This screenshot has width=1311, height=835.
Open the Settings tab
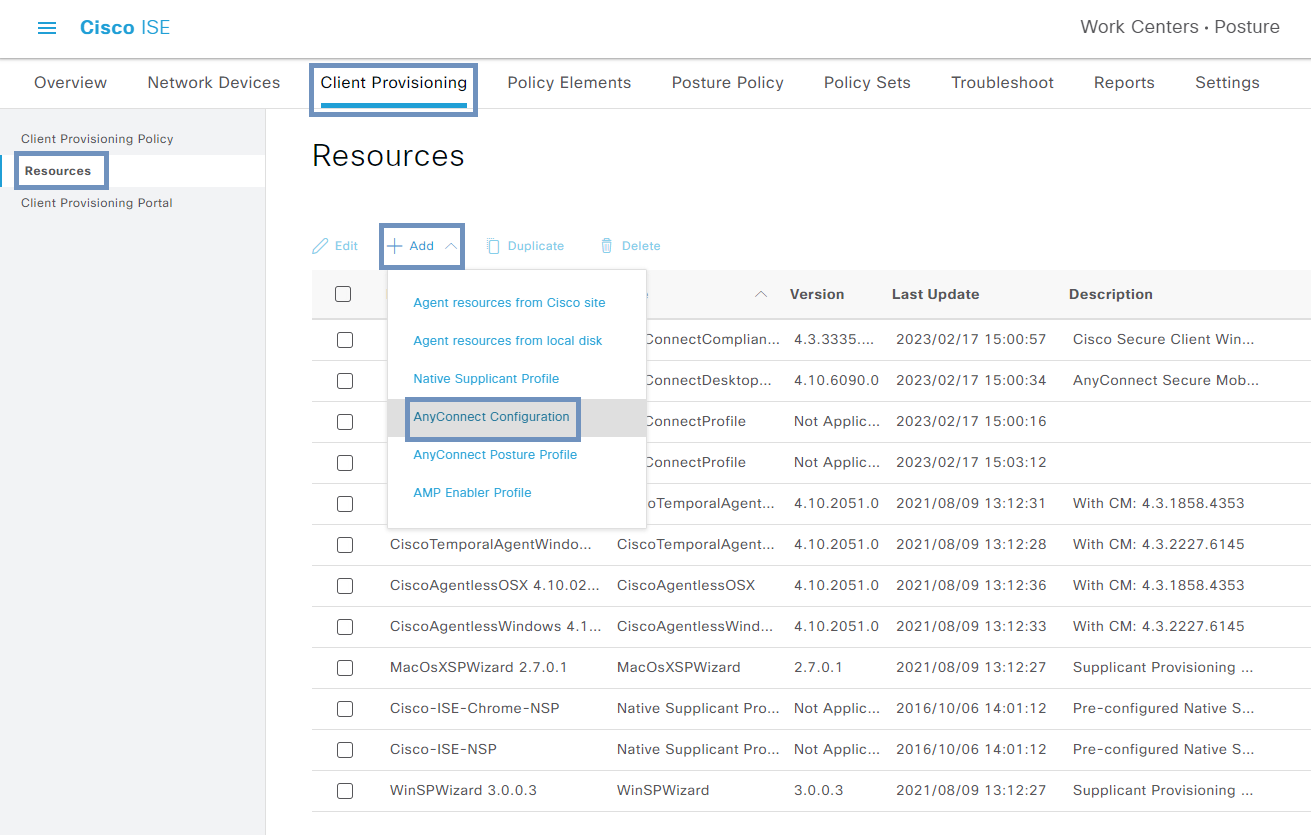tap(1227, 83)
